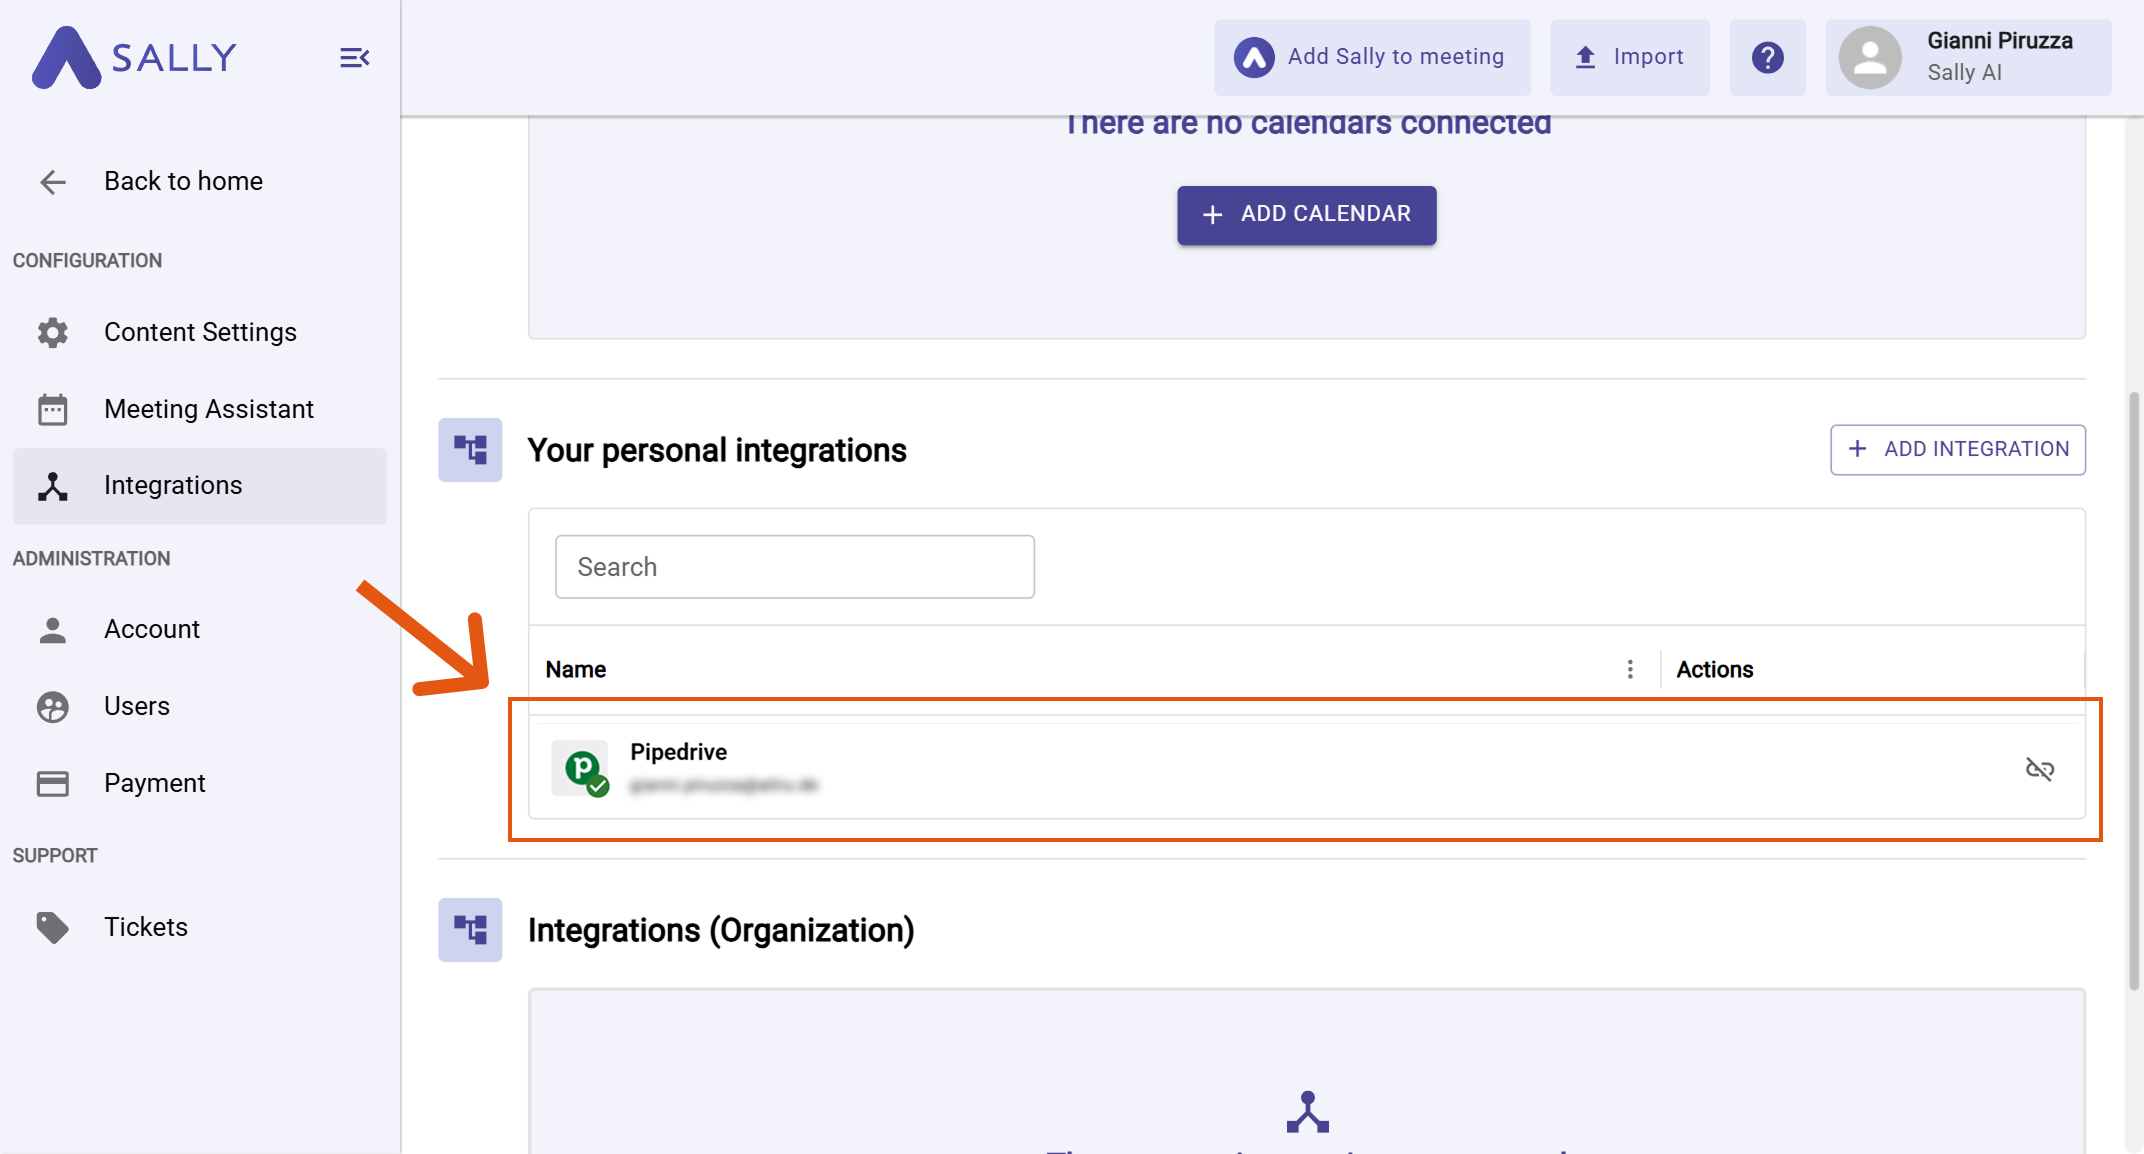Click the Meeting Assistant calendar icon
This screenshot has width=2144, height=1154.
tap(53, 409)
